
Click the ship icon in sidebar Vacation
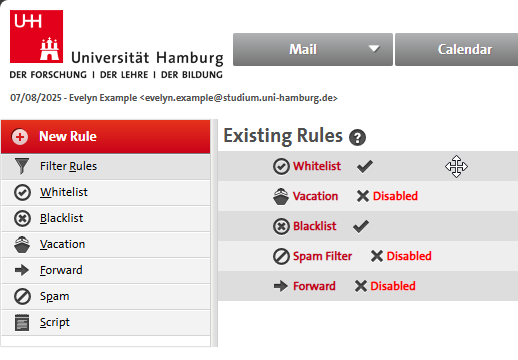pos(22,244)
